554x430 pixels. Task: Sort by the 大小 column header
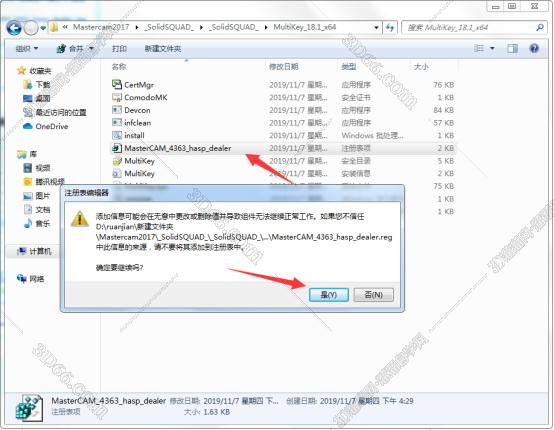[421, 66]
